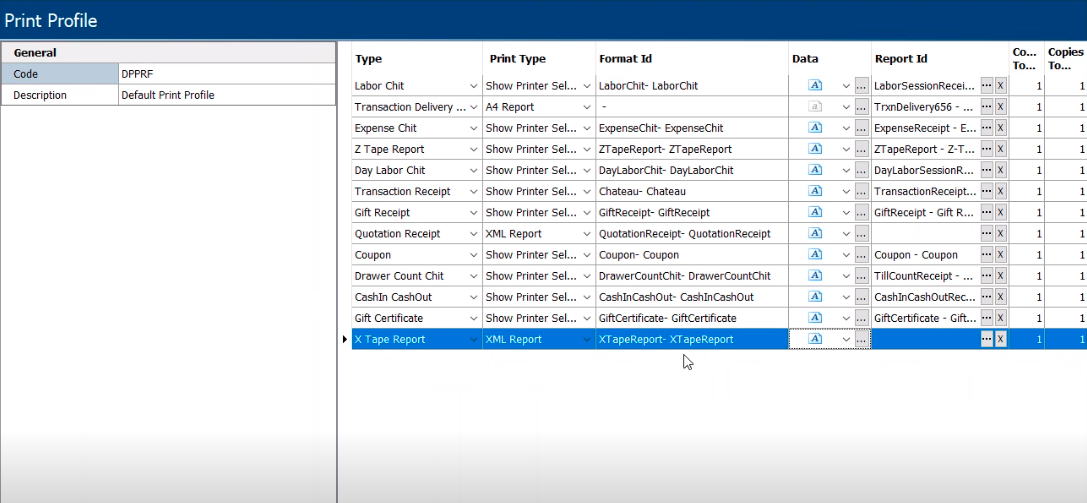
Task: Open Data dropdown arrow in Gift Receipt row
Action: point(846,213)
